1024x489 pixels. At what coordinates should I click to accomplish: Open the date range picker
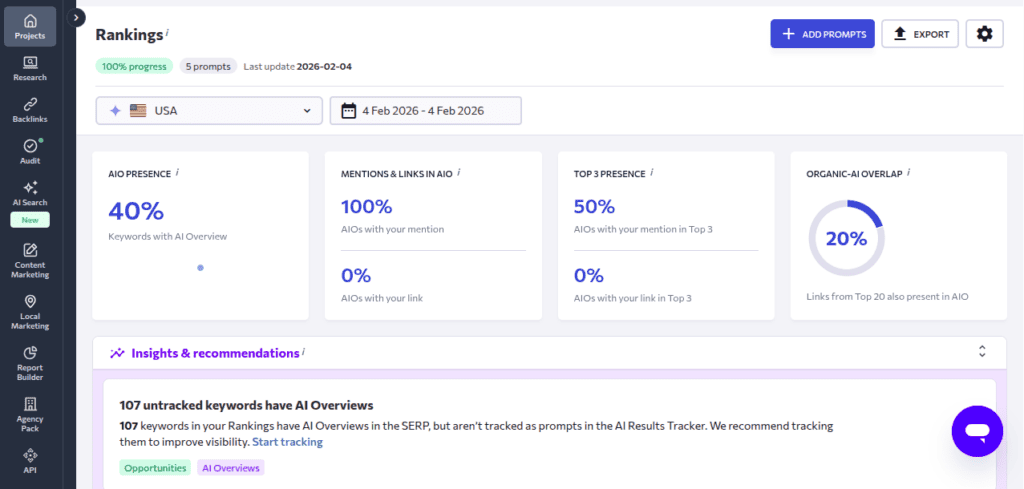[x=426, y=111]
